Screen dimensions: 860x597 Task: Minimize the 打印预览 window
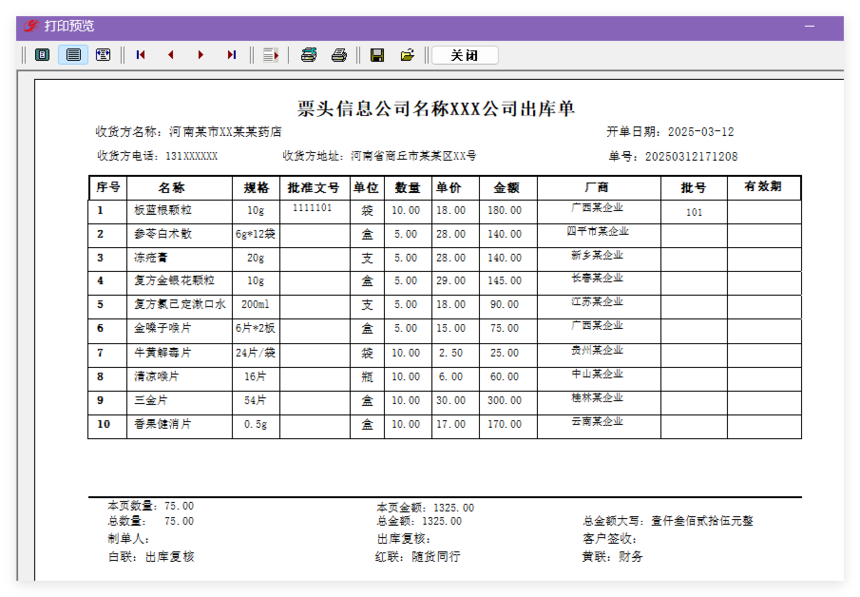click(810, 26)
